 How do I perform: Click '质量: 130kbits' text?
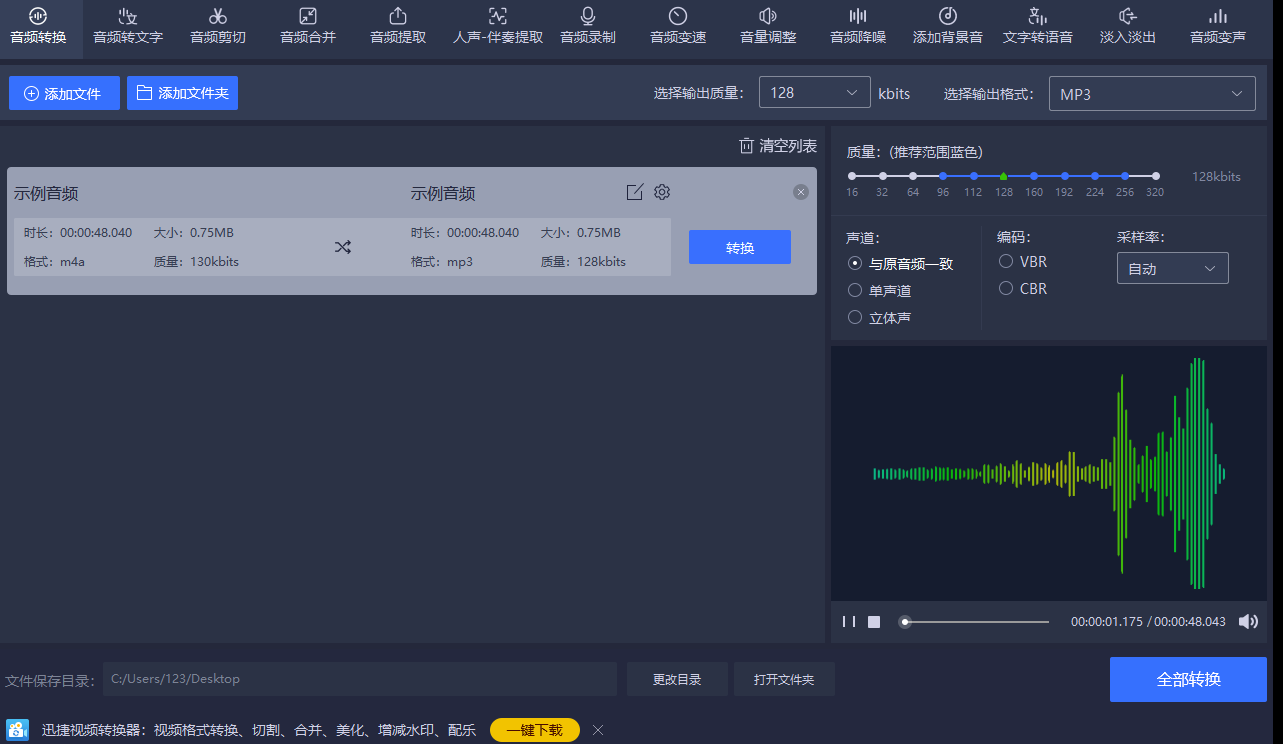tap(196, 262)
